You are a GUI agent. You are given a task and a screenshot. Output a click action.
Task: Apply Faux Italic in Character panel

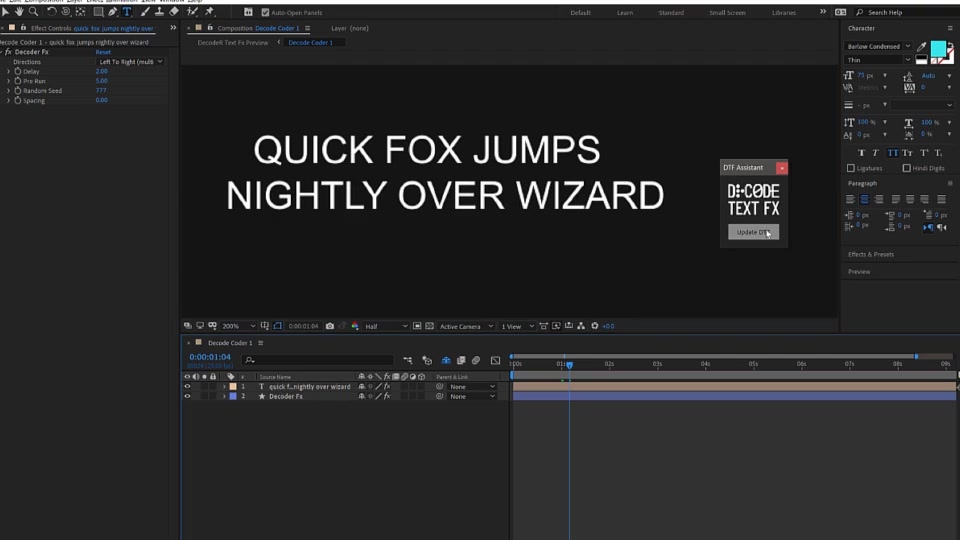coord(876,153)
